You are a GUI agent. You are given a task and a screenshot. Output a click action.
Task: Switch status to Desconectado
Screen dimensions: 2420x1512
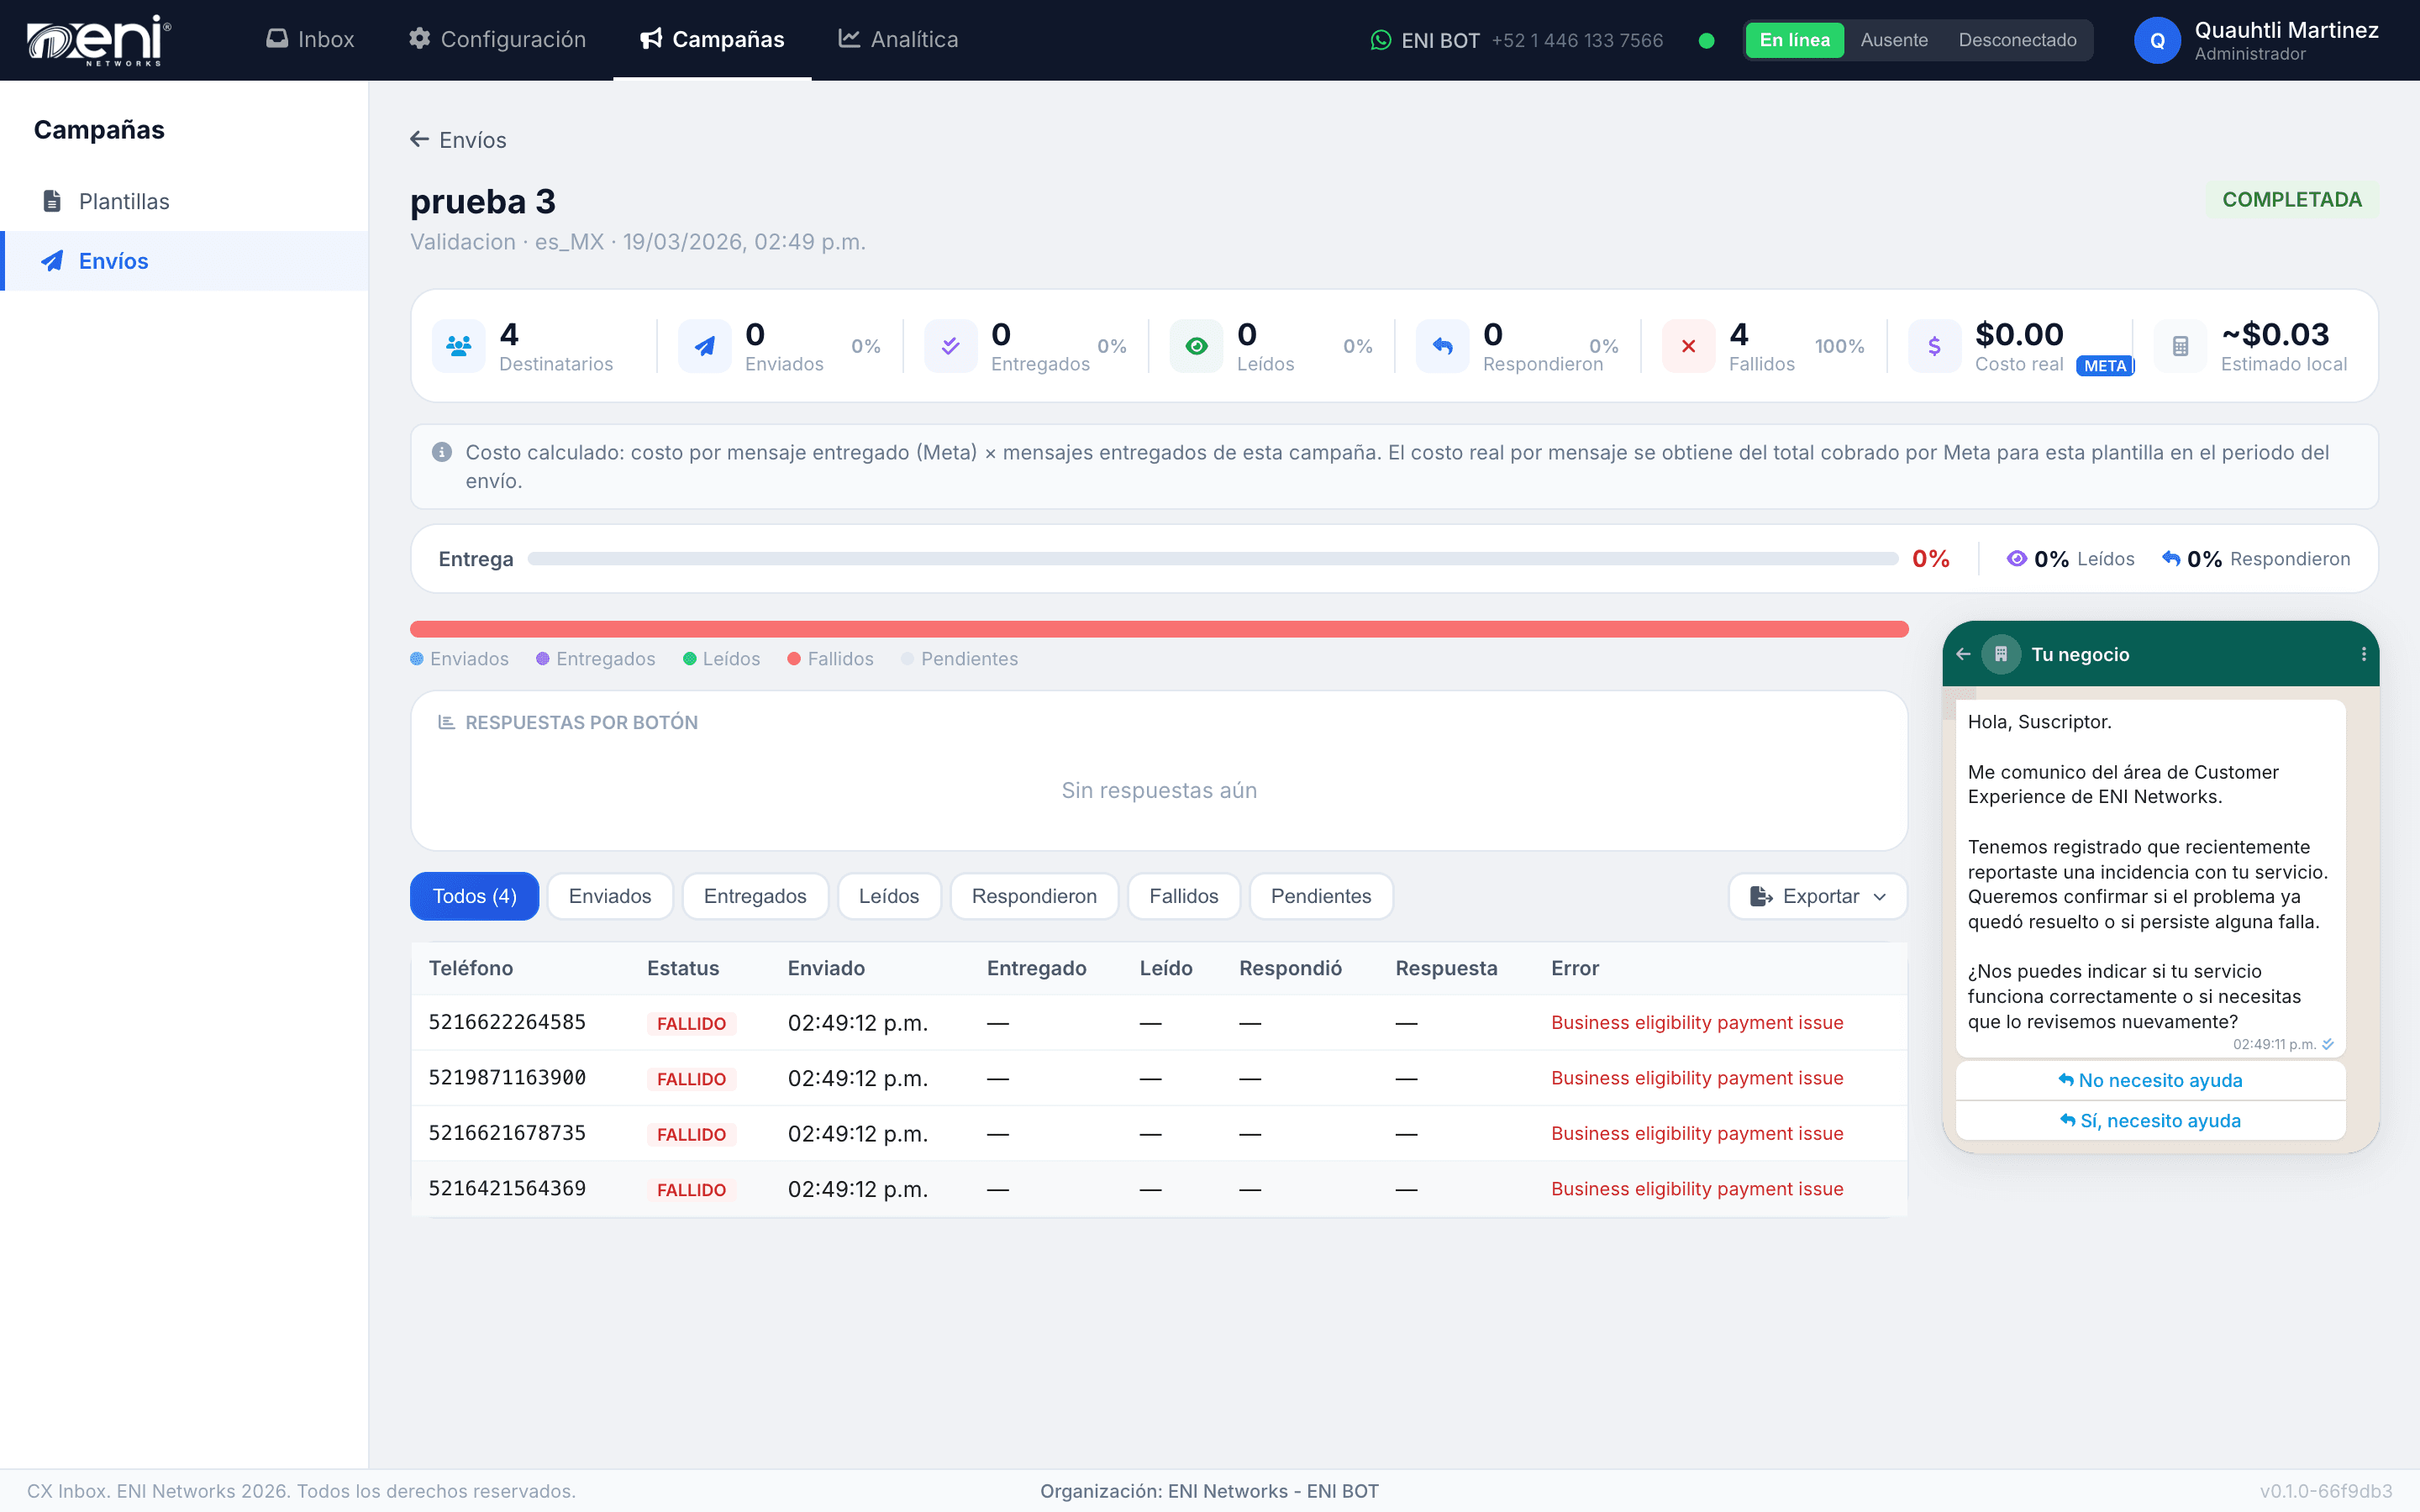click(x=2017, y=40)
